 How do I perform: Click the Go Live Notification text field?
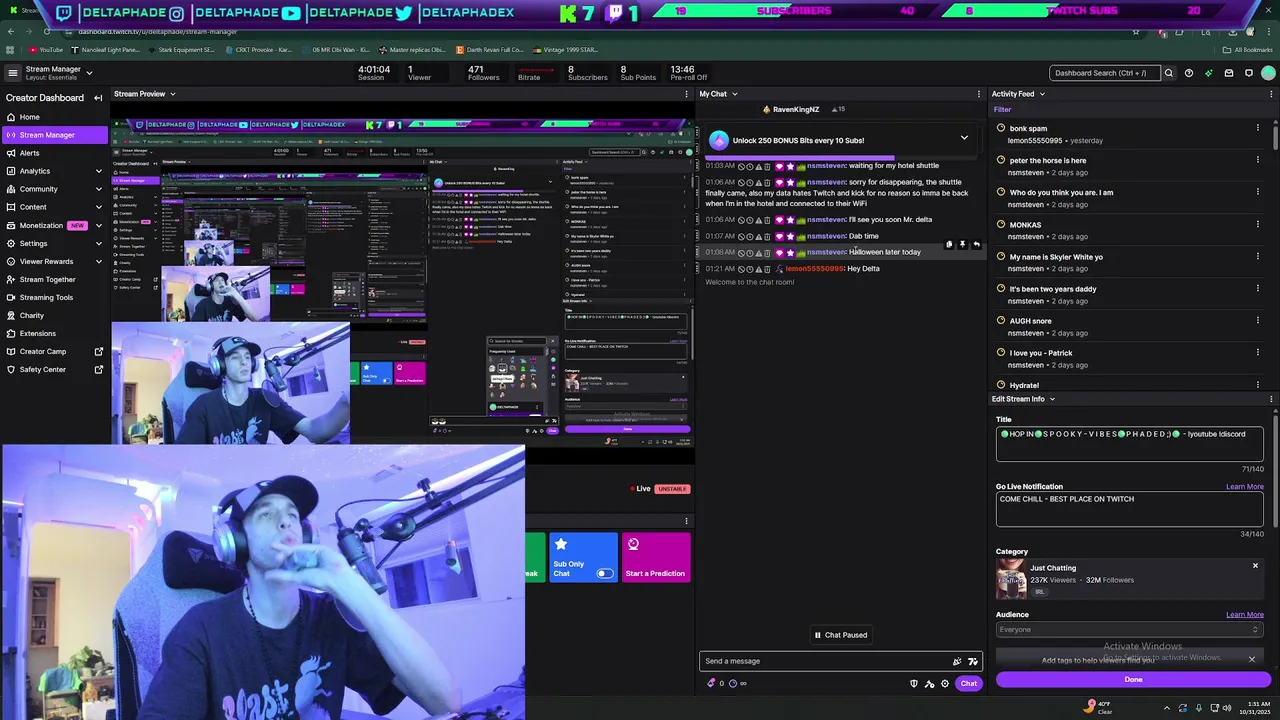[x=1129, y=509]
